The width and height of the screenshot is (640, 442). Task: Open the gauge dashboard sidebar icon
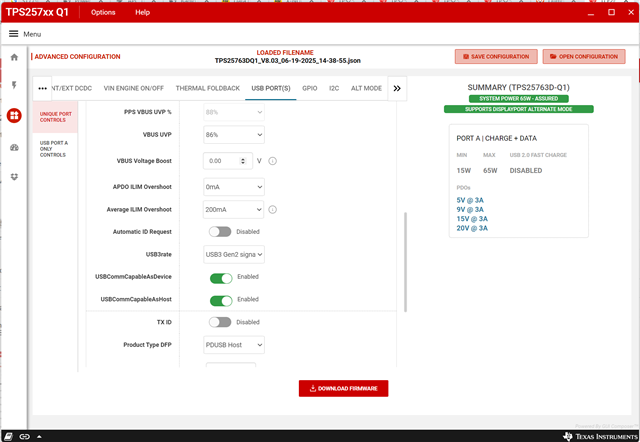(x=14, y=147)
